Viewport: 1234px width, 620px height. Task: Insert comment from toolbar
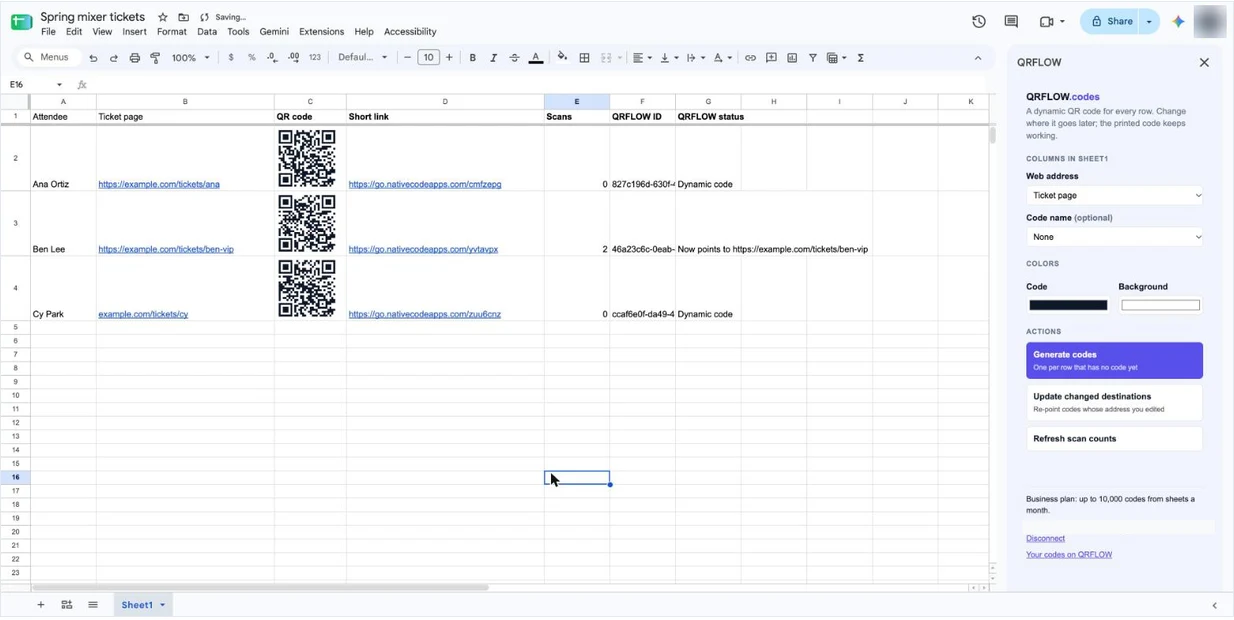click(x=771, y=58)
